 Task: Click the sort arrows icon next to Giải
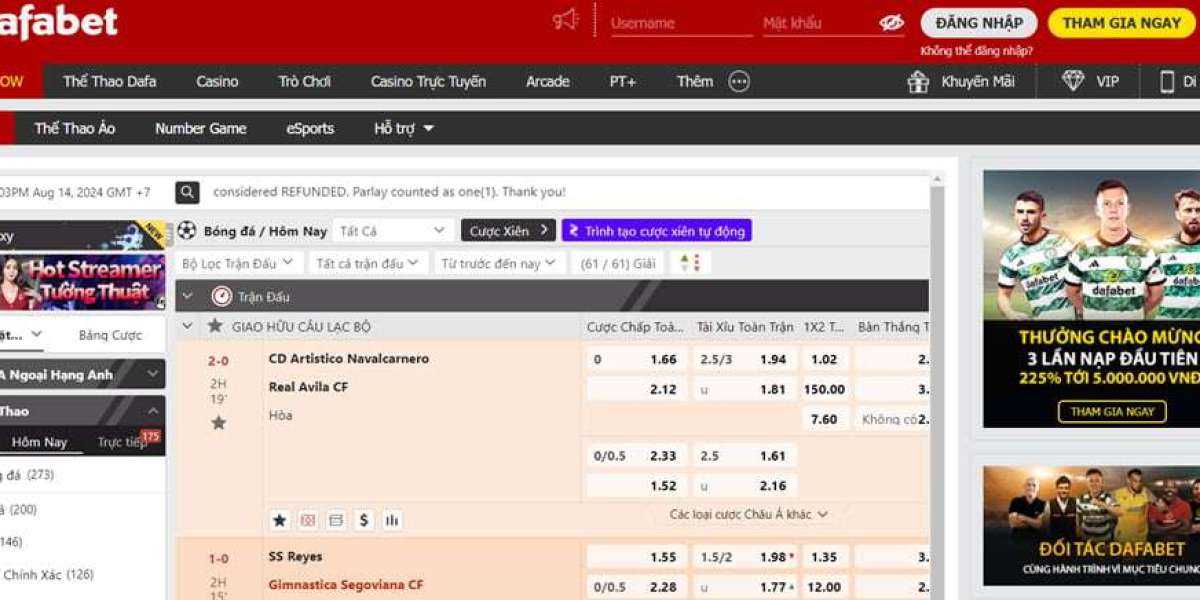tap(690, 263)
